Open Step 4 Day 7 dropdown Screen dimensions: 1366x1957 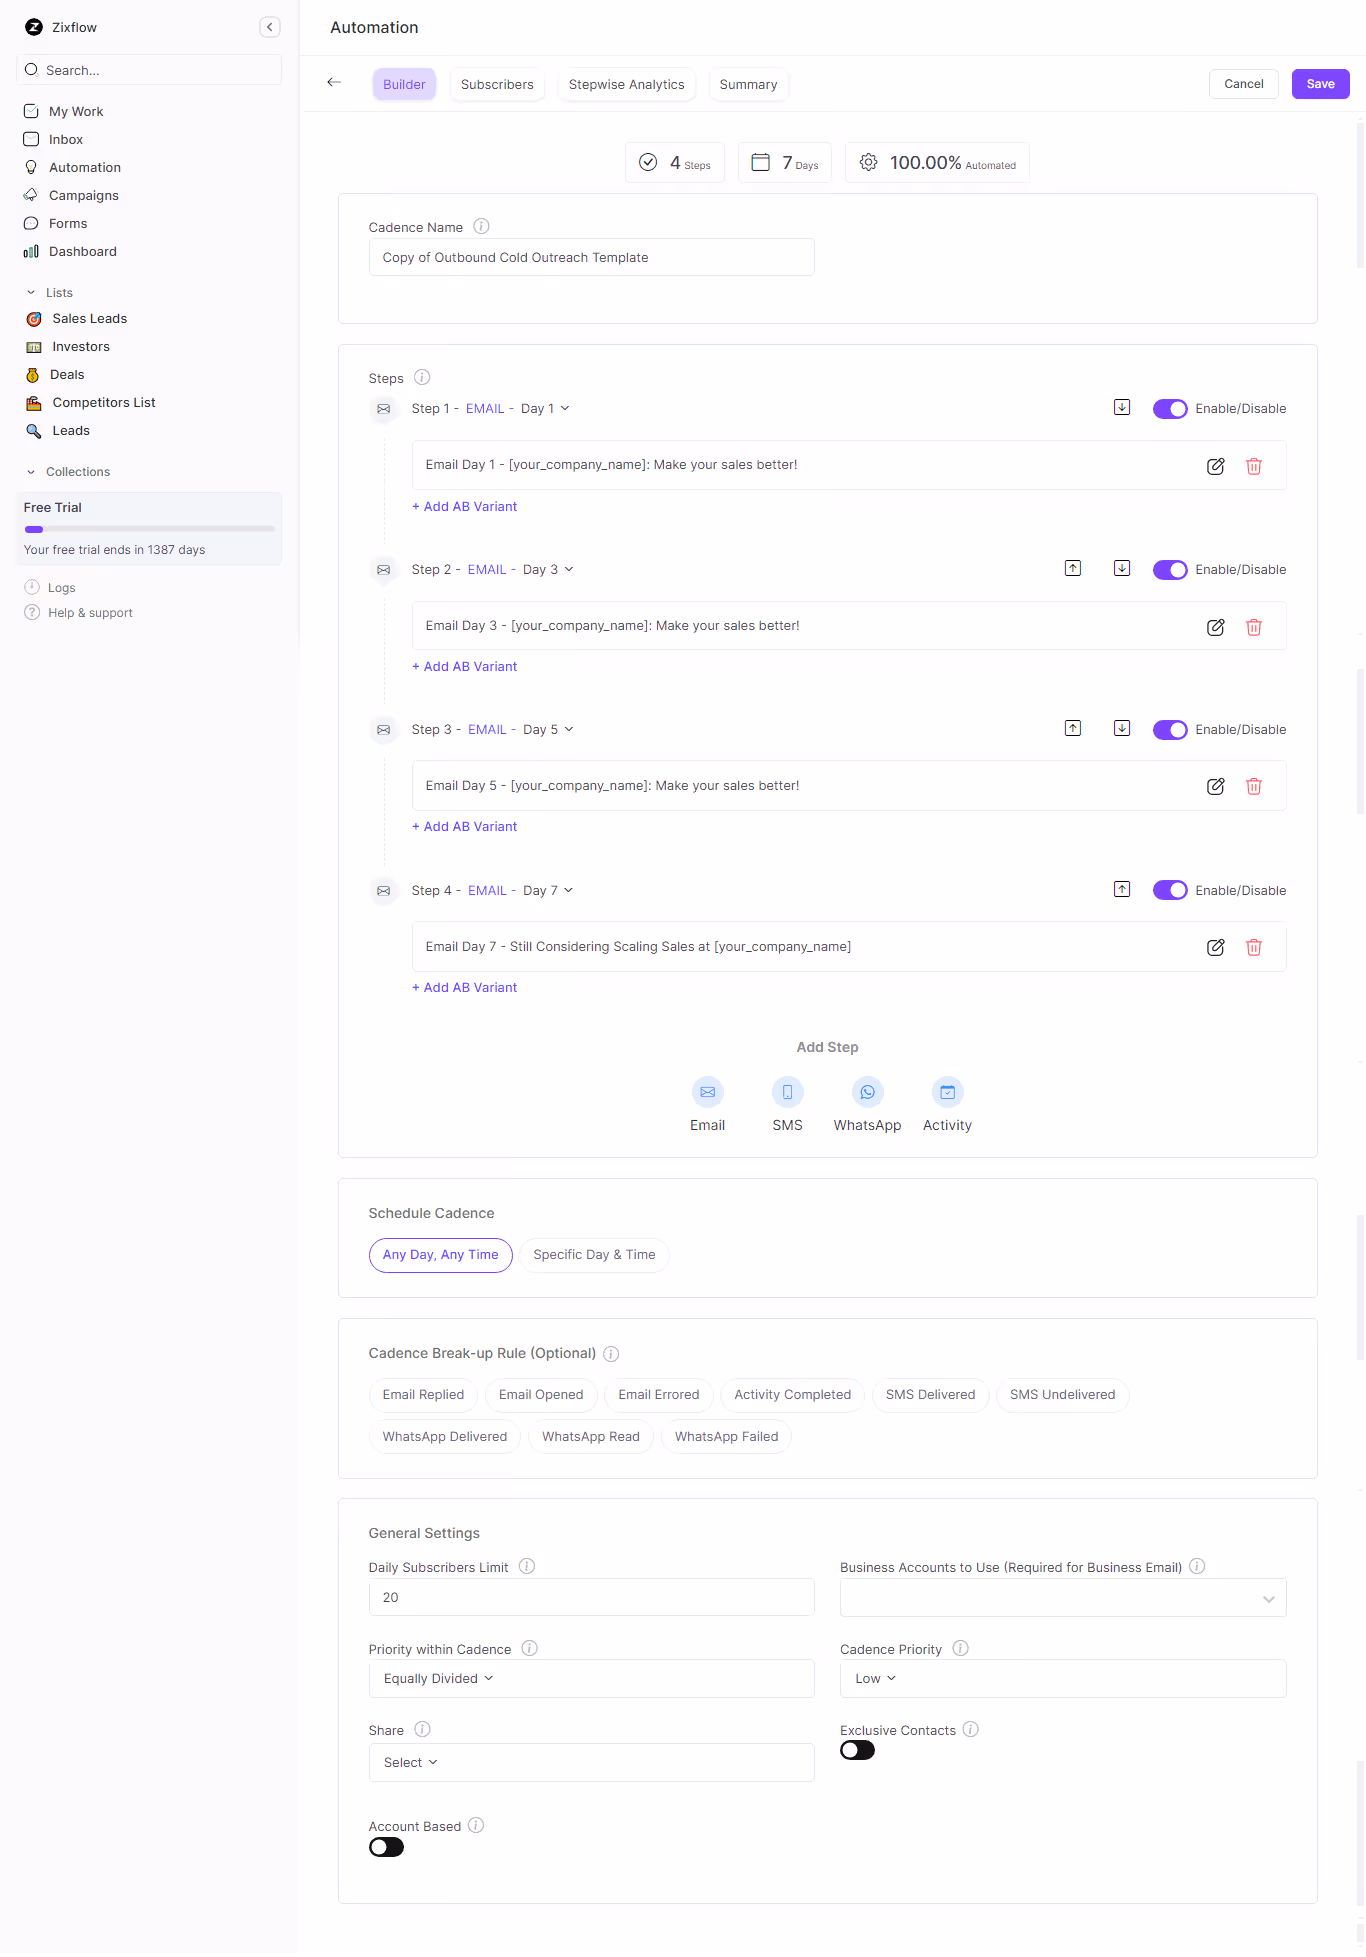[548, 891]
